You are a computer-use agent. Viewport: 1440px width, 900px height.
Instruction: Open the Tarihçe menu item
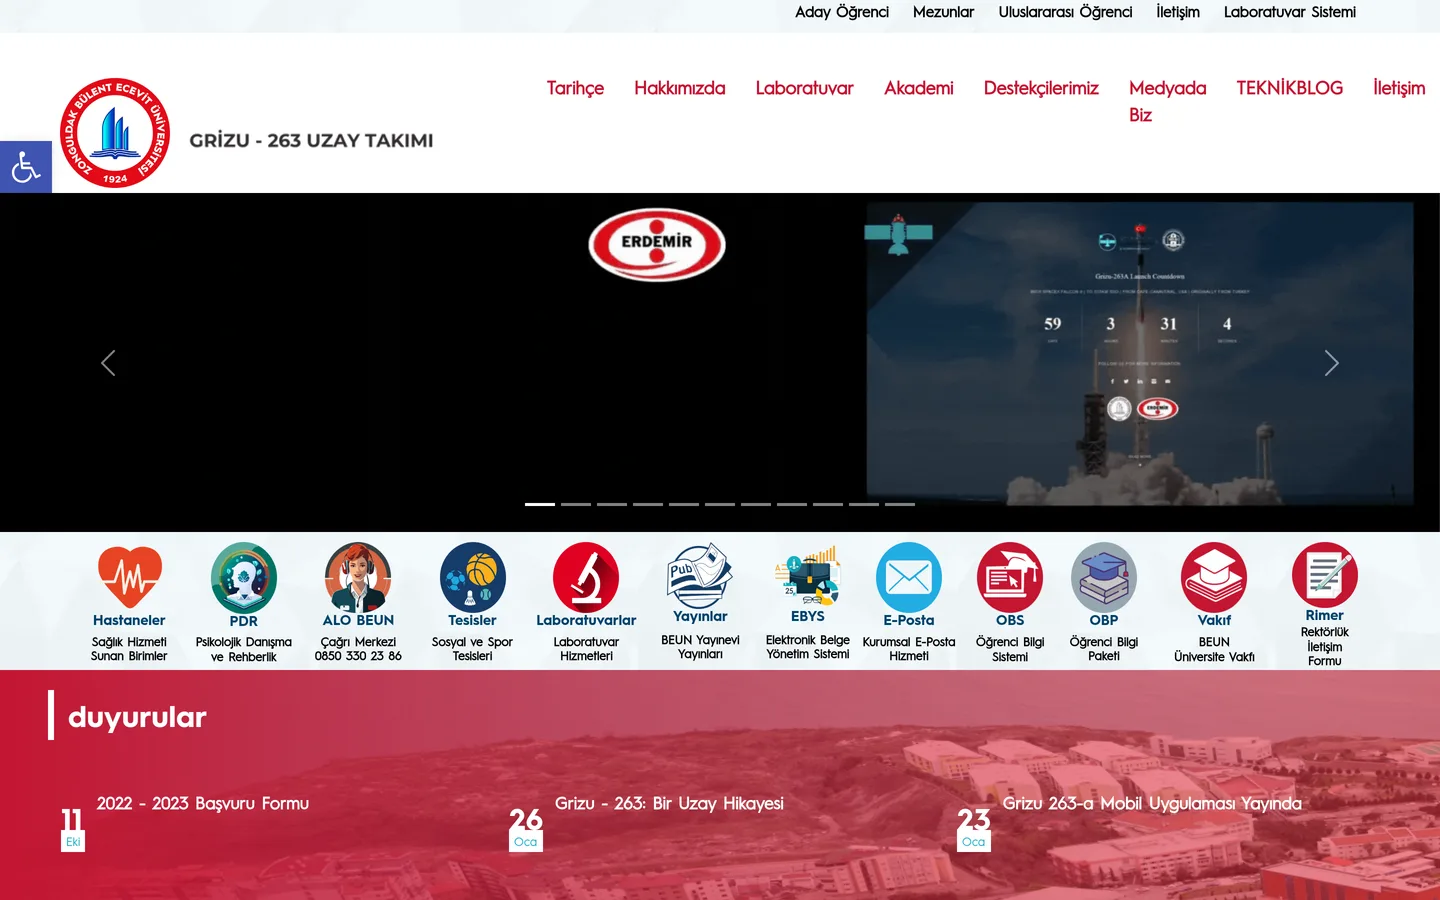pos(575,88)
